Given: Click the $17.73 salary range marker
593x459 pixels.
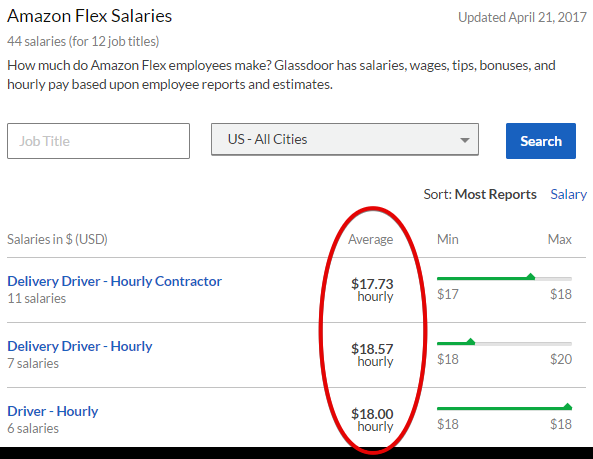Looking at the screenshot, I should click(531, 276).
